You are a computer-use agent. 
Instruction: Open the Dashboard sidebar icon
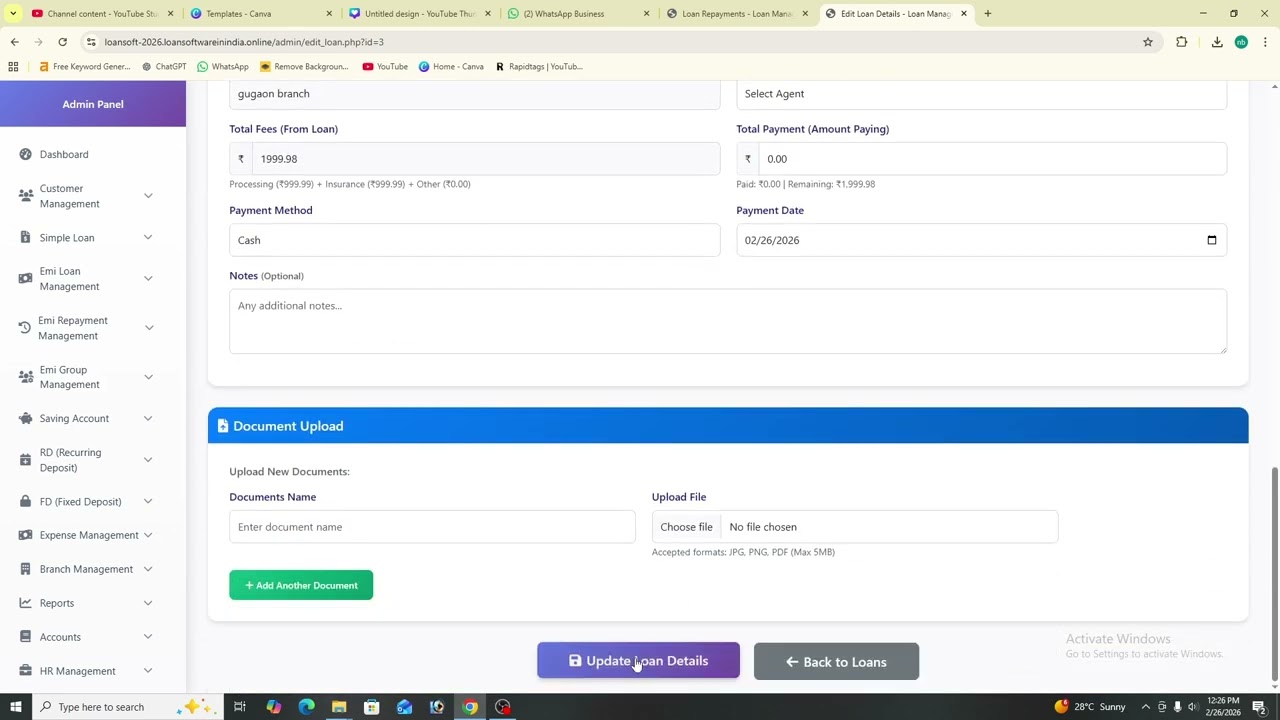tap(25, 154)
